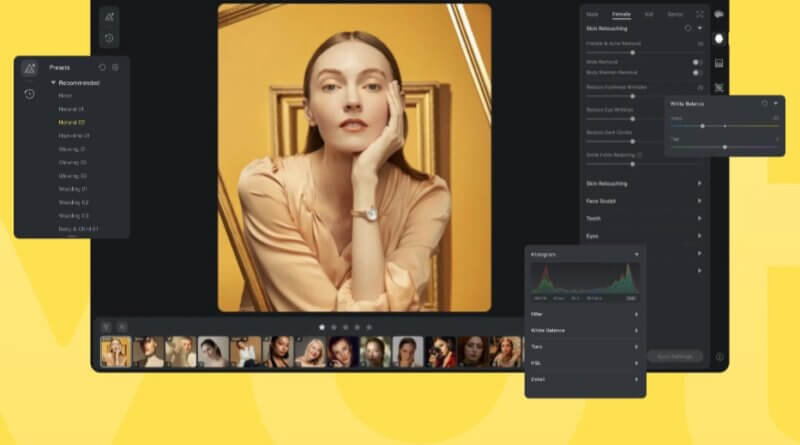Switch to the Female tab

coord(621,14)
